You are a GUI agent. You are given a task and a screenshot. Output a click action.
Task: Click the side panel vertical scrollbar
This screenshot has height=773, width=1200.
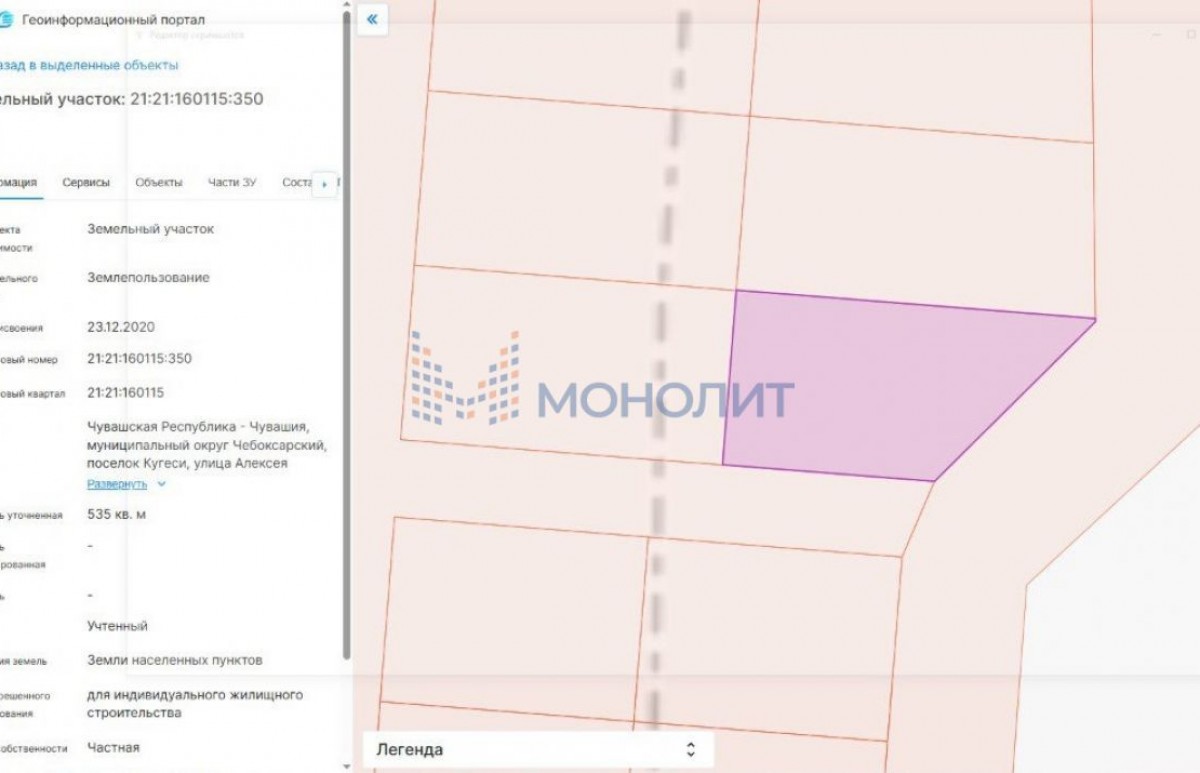(x=346, y=330)
